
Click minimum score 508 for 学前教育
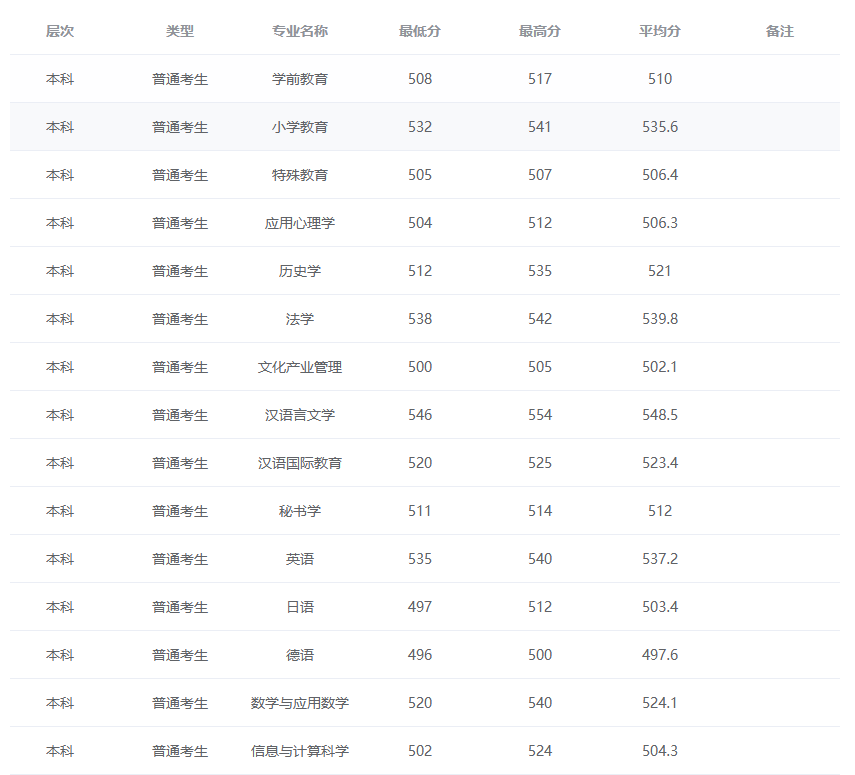[420, 79]
